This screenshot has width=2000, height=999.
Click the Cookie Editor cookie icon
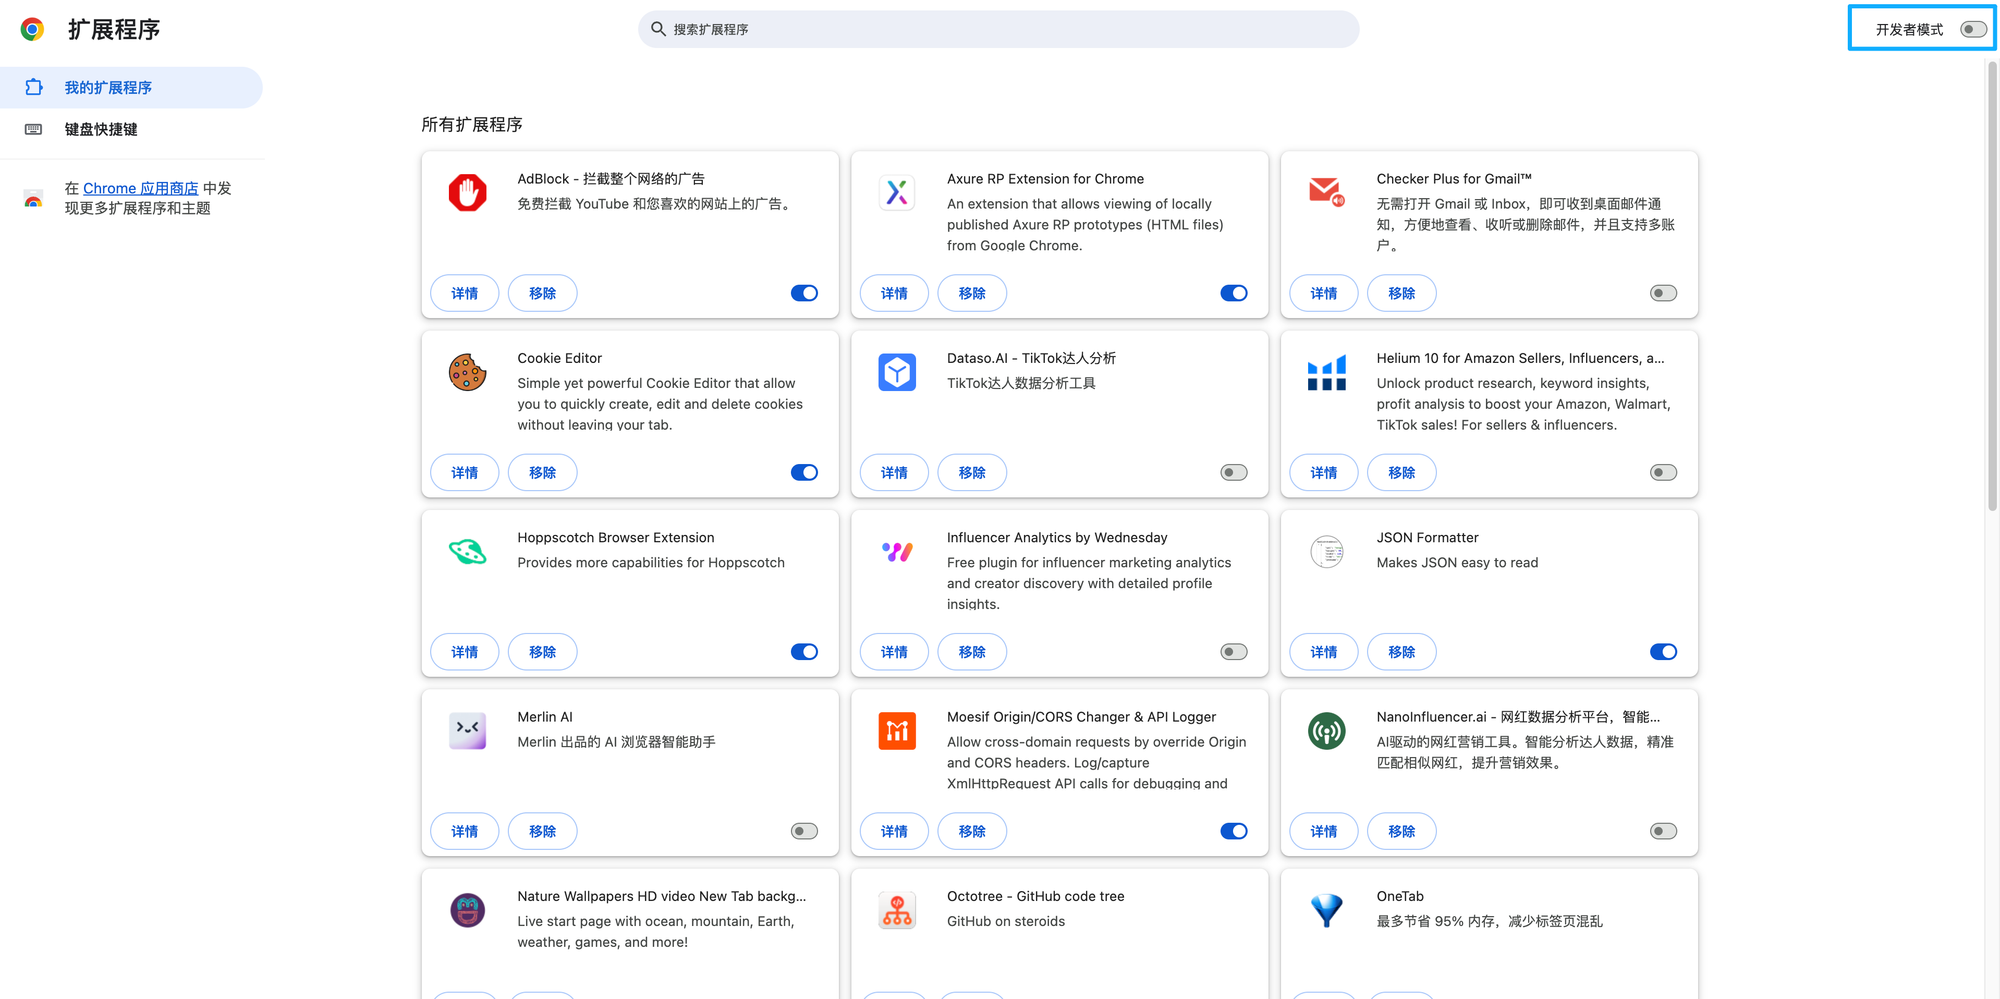(468, 372)
